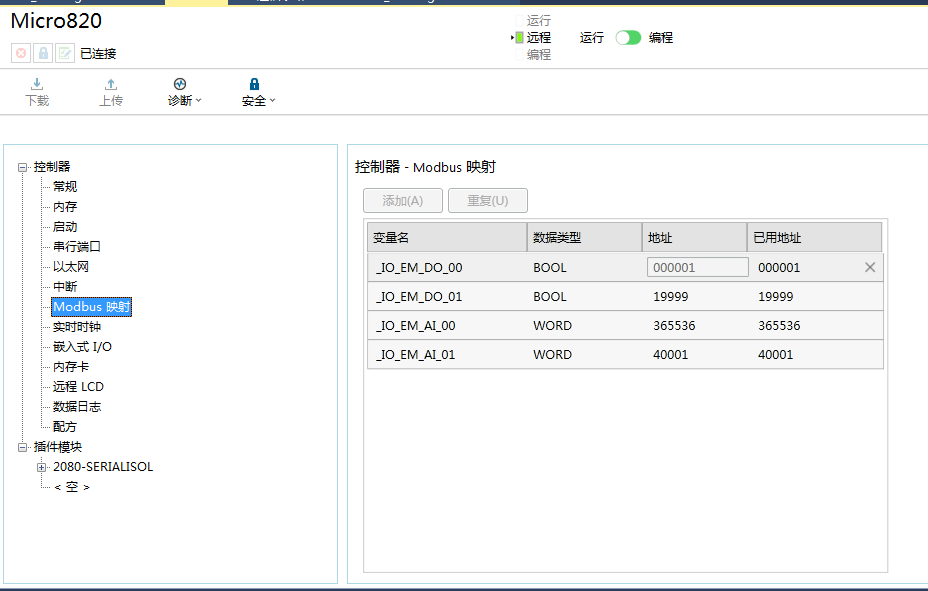Screen dimensions: 928x591
Task: Click used address 000001 cell
Action: click(779, 268)
